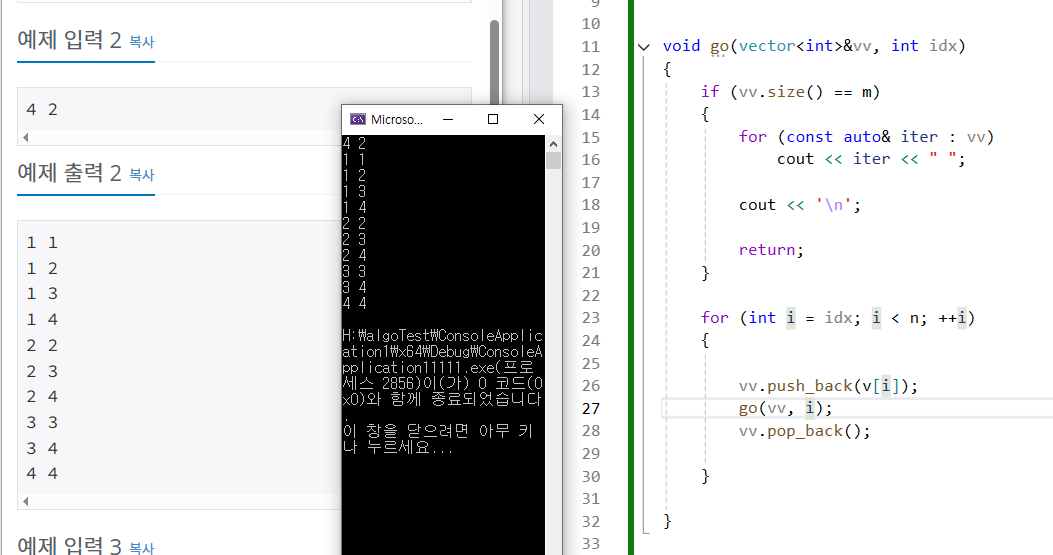Click line number 11 in editor gutter
Image resolution: width=1053 pixels, height=555 pixels.
coord(590,46)
